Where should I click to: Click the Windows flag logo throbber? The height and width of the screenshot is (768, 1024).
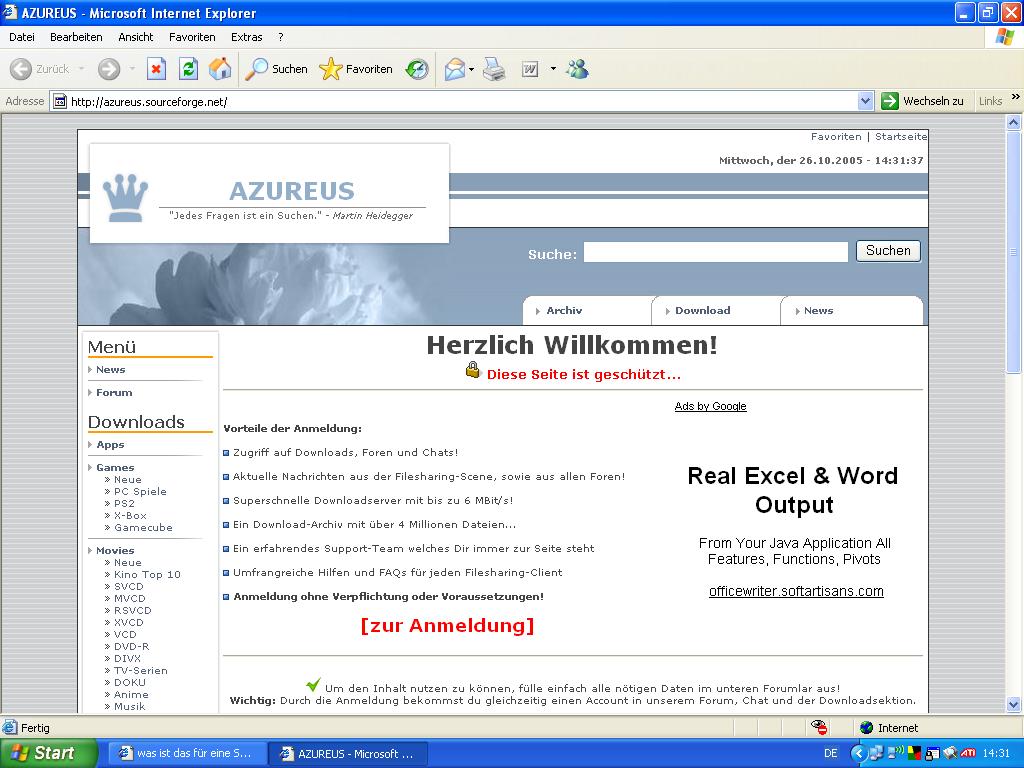click(x=1004, y=37)
